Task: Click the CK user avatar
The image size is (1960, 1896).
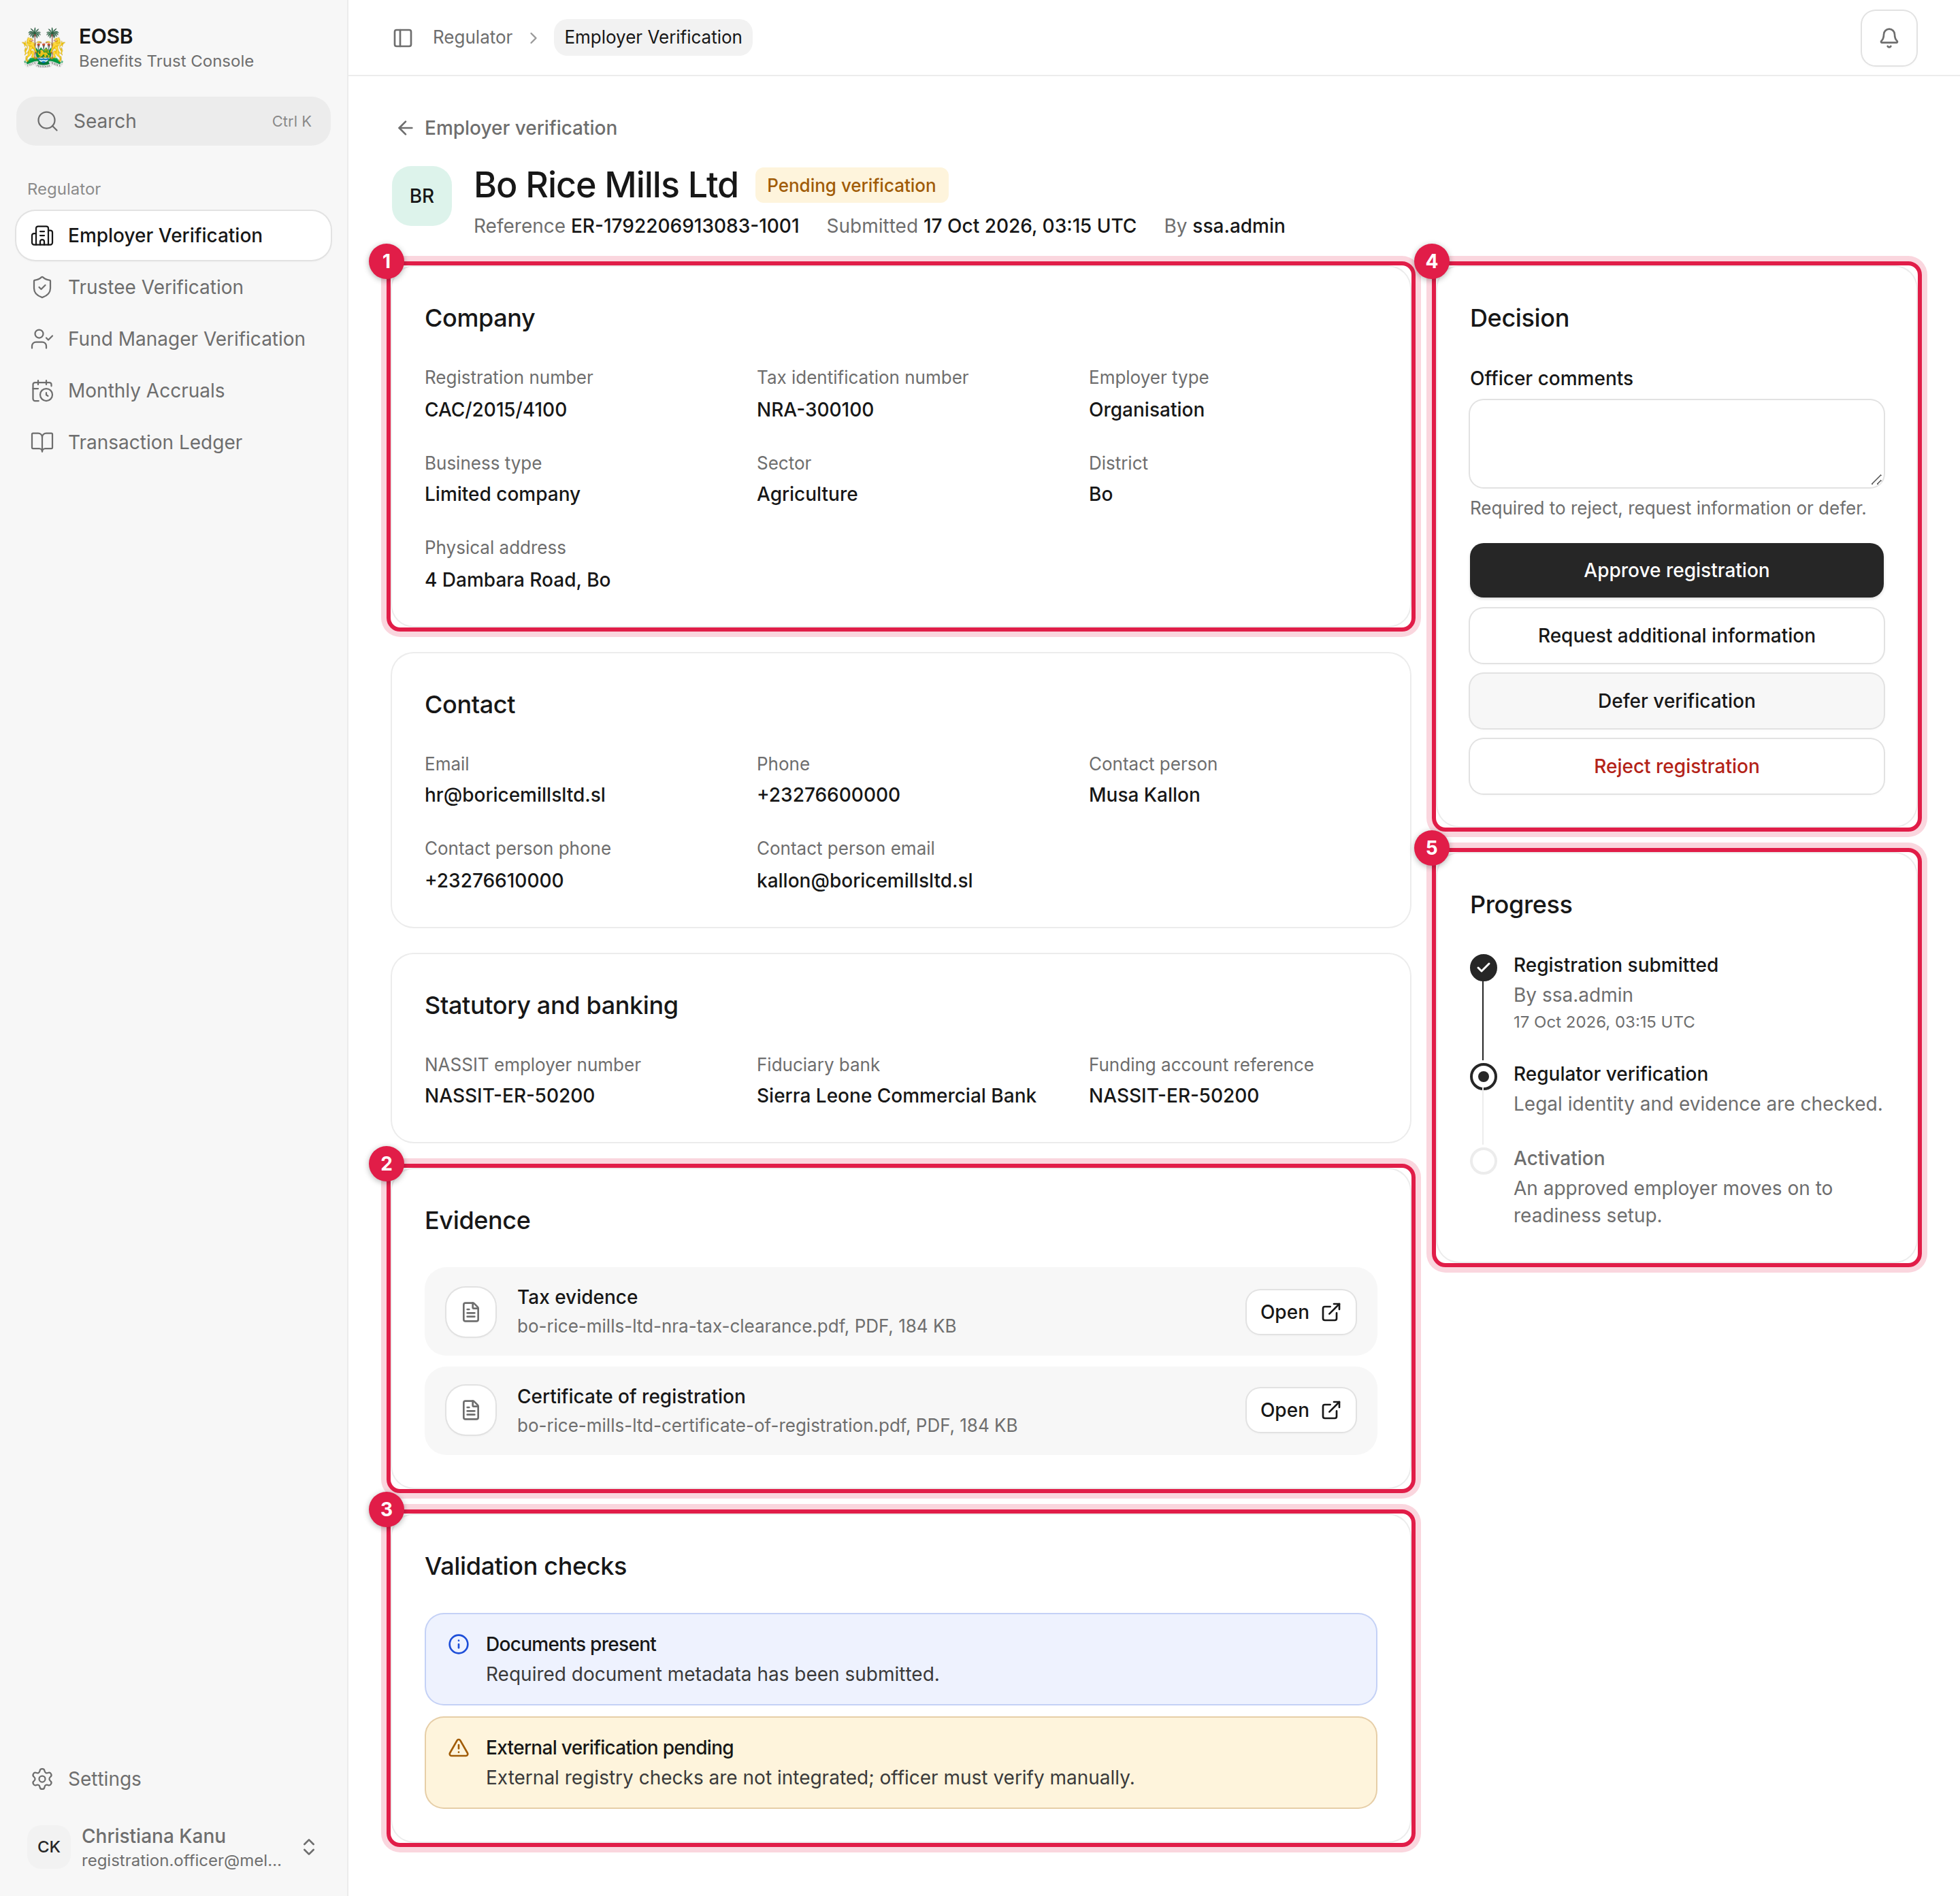Action: 49,1847
